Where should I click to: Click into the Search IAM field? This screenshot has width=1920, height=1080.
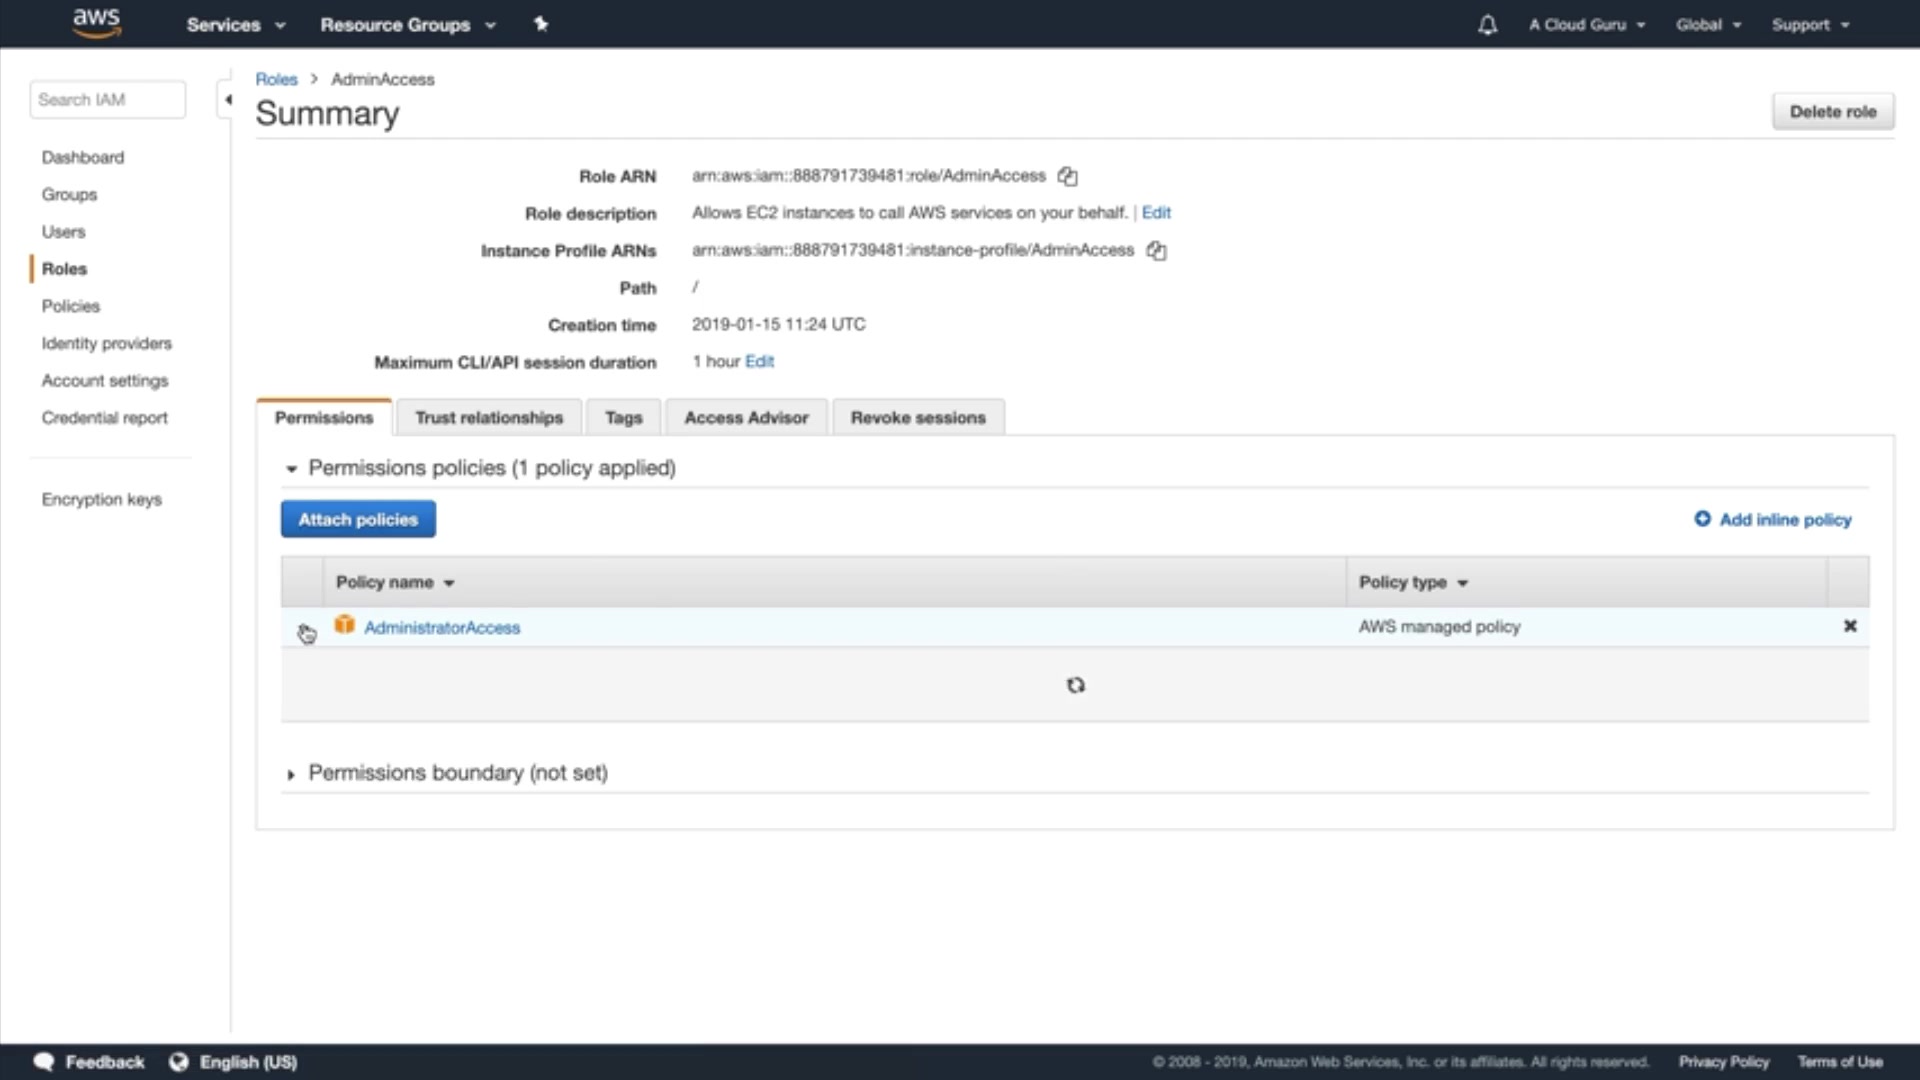point(107,100)
